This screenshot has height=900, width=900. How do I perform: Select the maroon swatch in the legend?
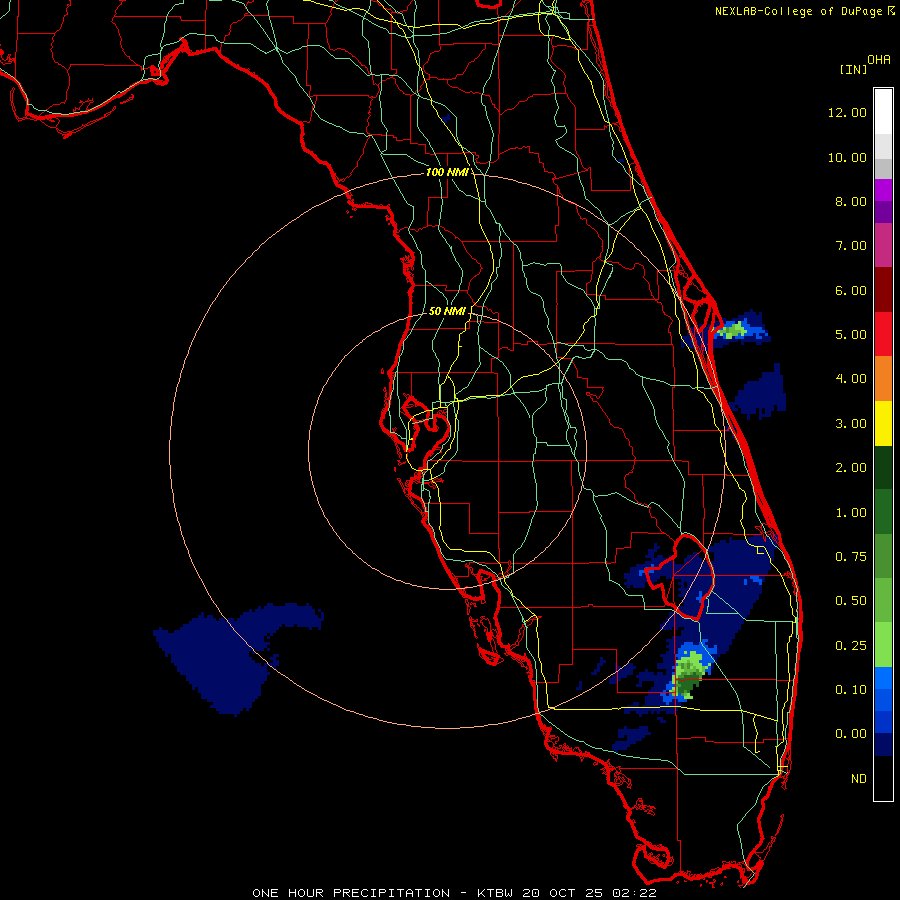coord(883,289)
